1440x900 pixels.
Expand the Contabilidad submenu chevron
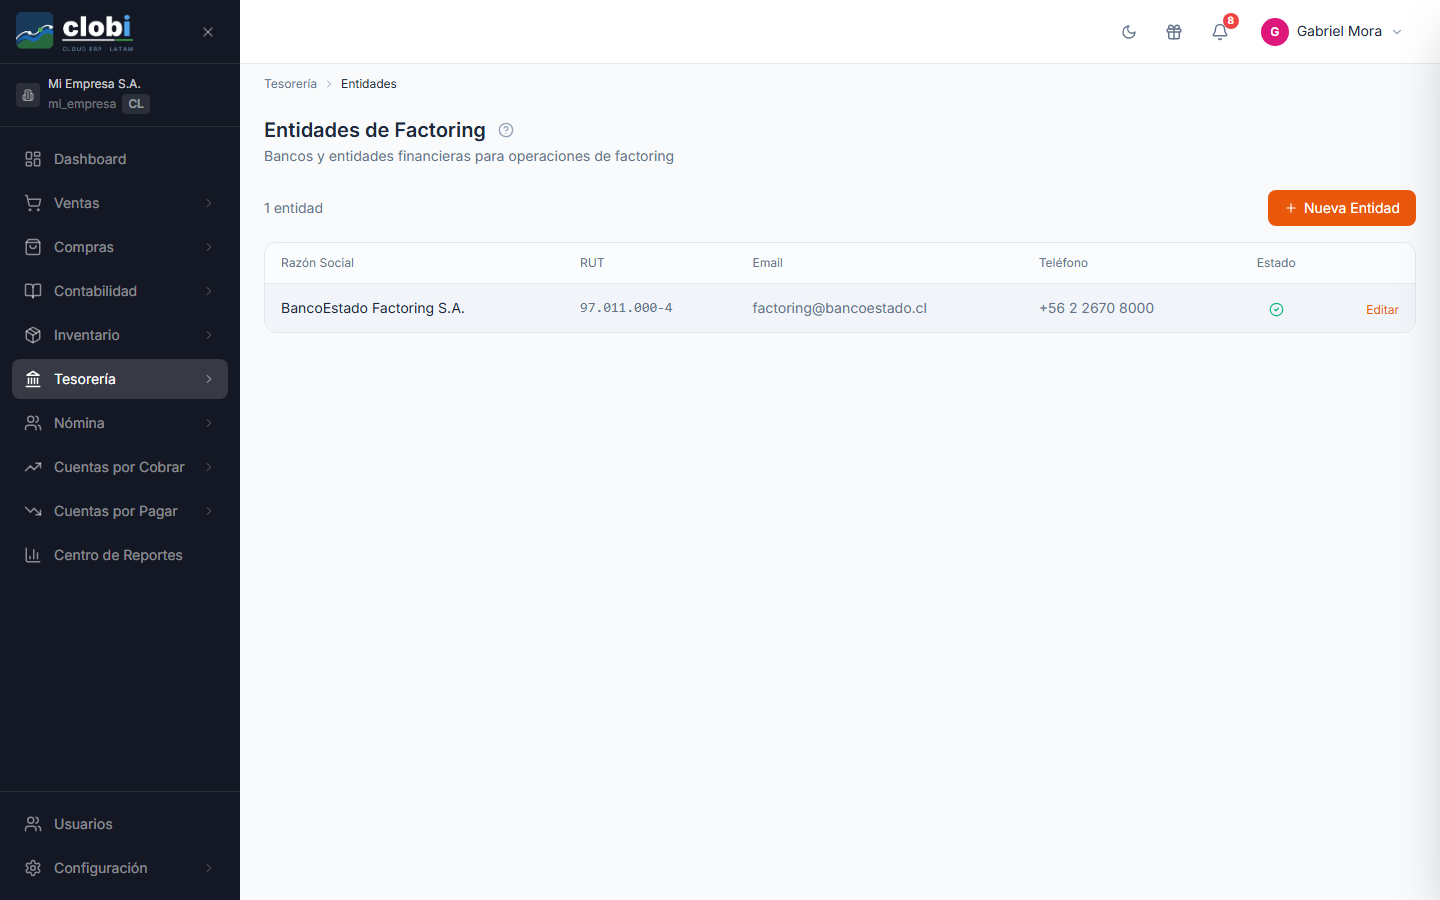point(209,291)
